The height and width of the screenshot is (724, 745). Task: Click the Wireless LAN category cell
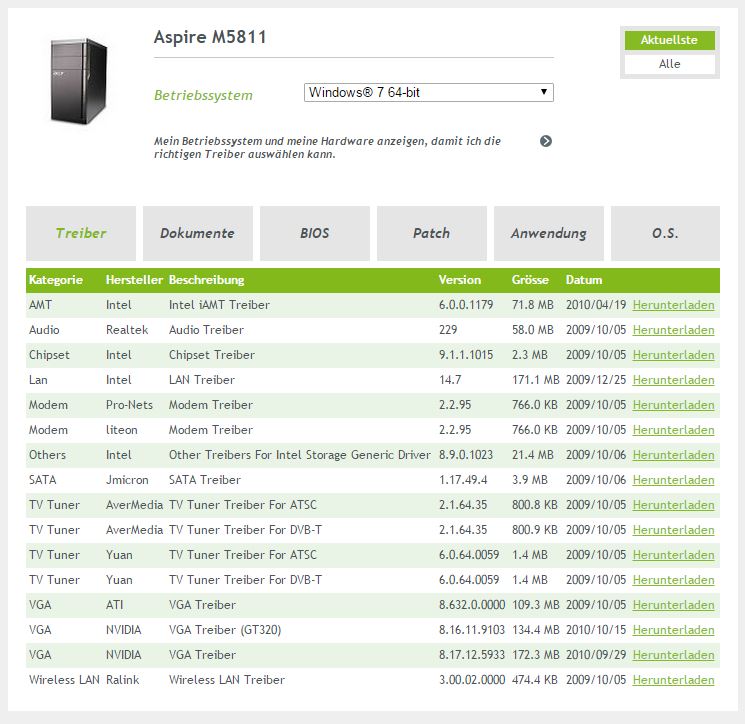coord(64,680)
